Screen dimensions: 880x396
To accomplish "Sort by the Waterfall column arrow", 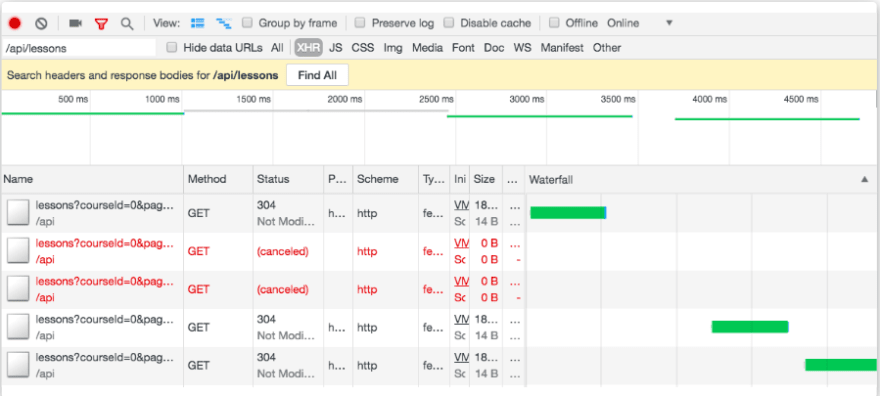I will point(864,179).
